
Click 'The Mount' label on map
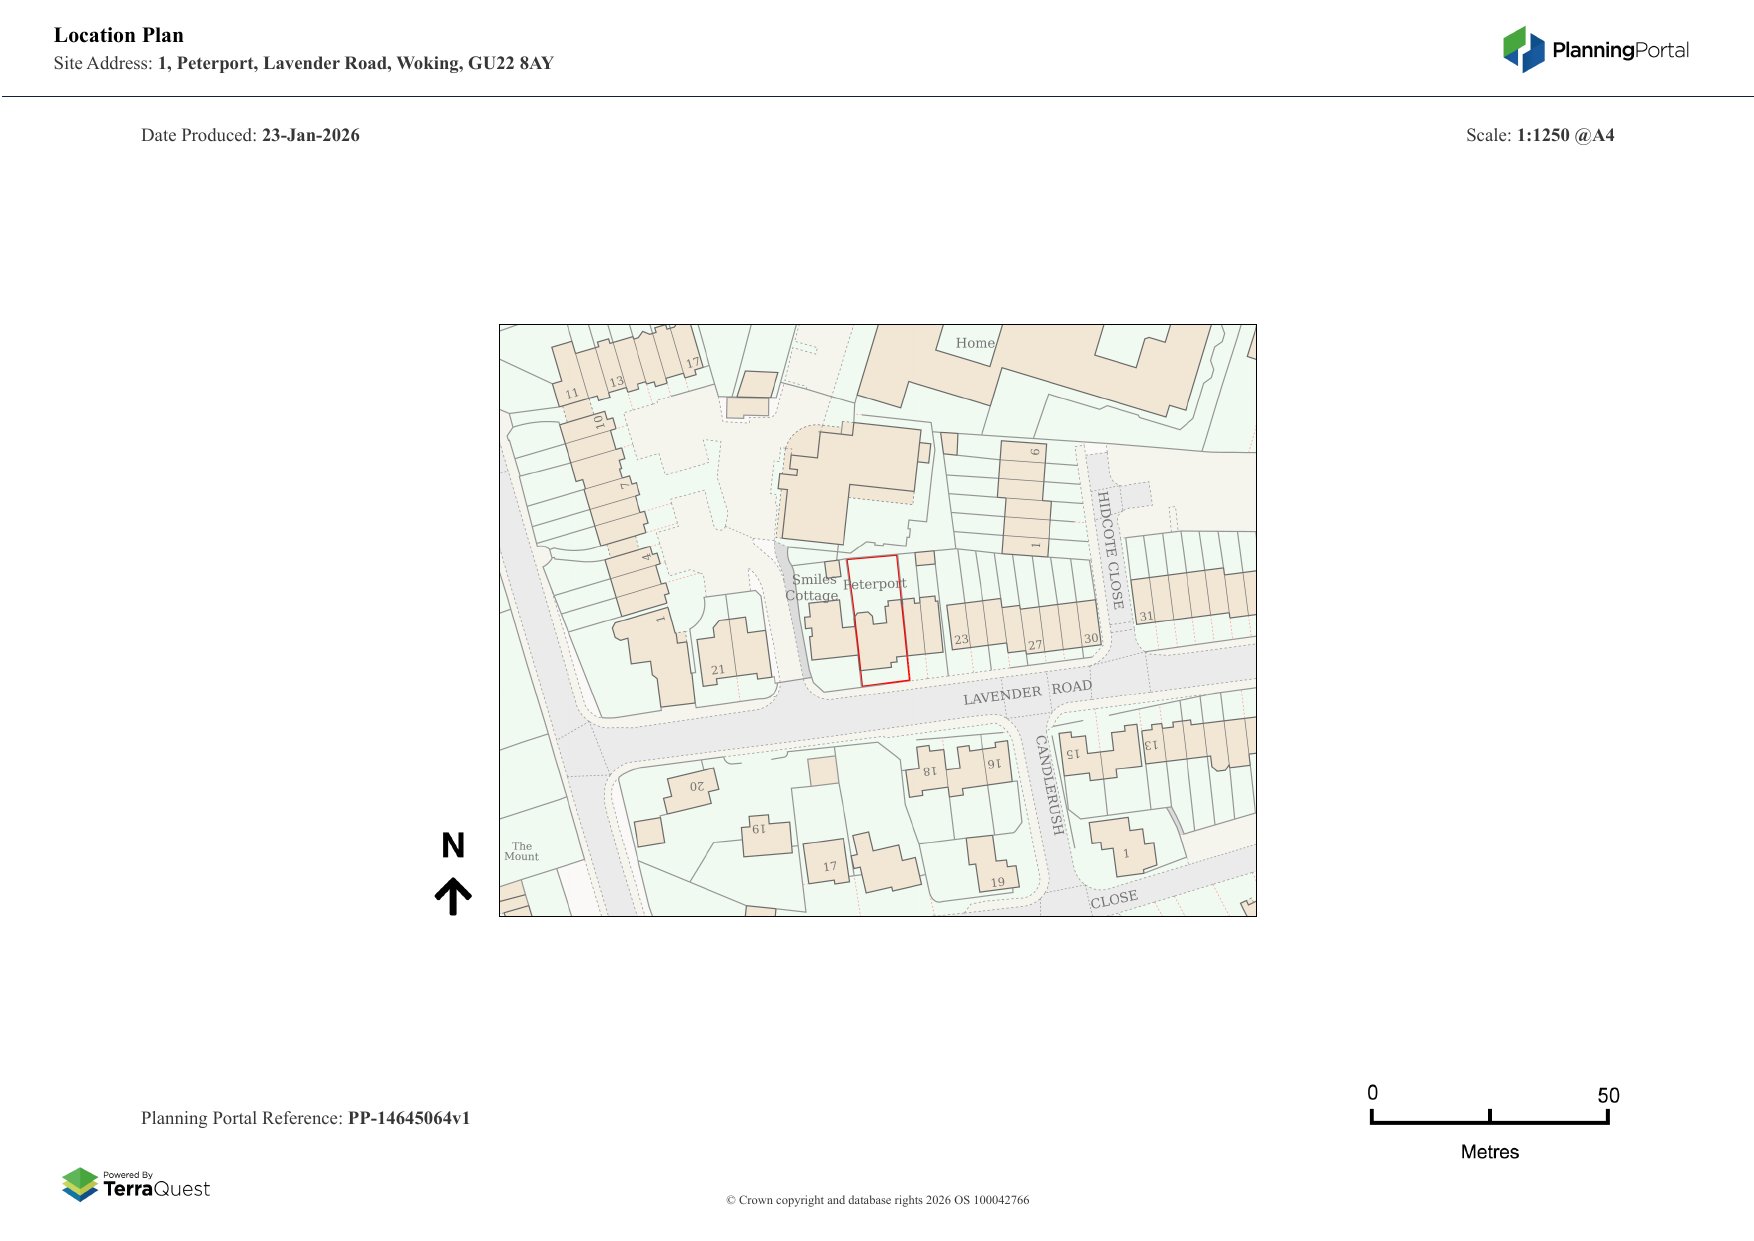[521, 851]
